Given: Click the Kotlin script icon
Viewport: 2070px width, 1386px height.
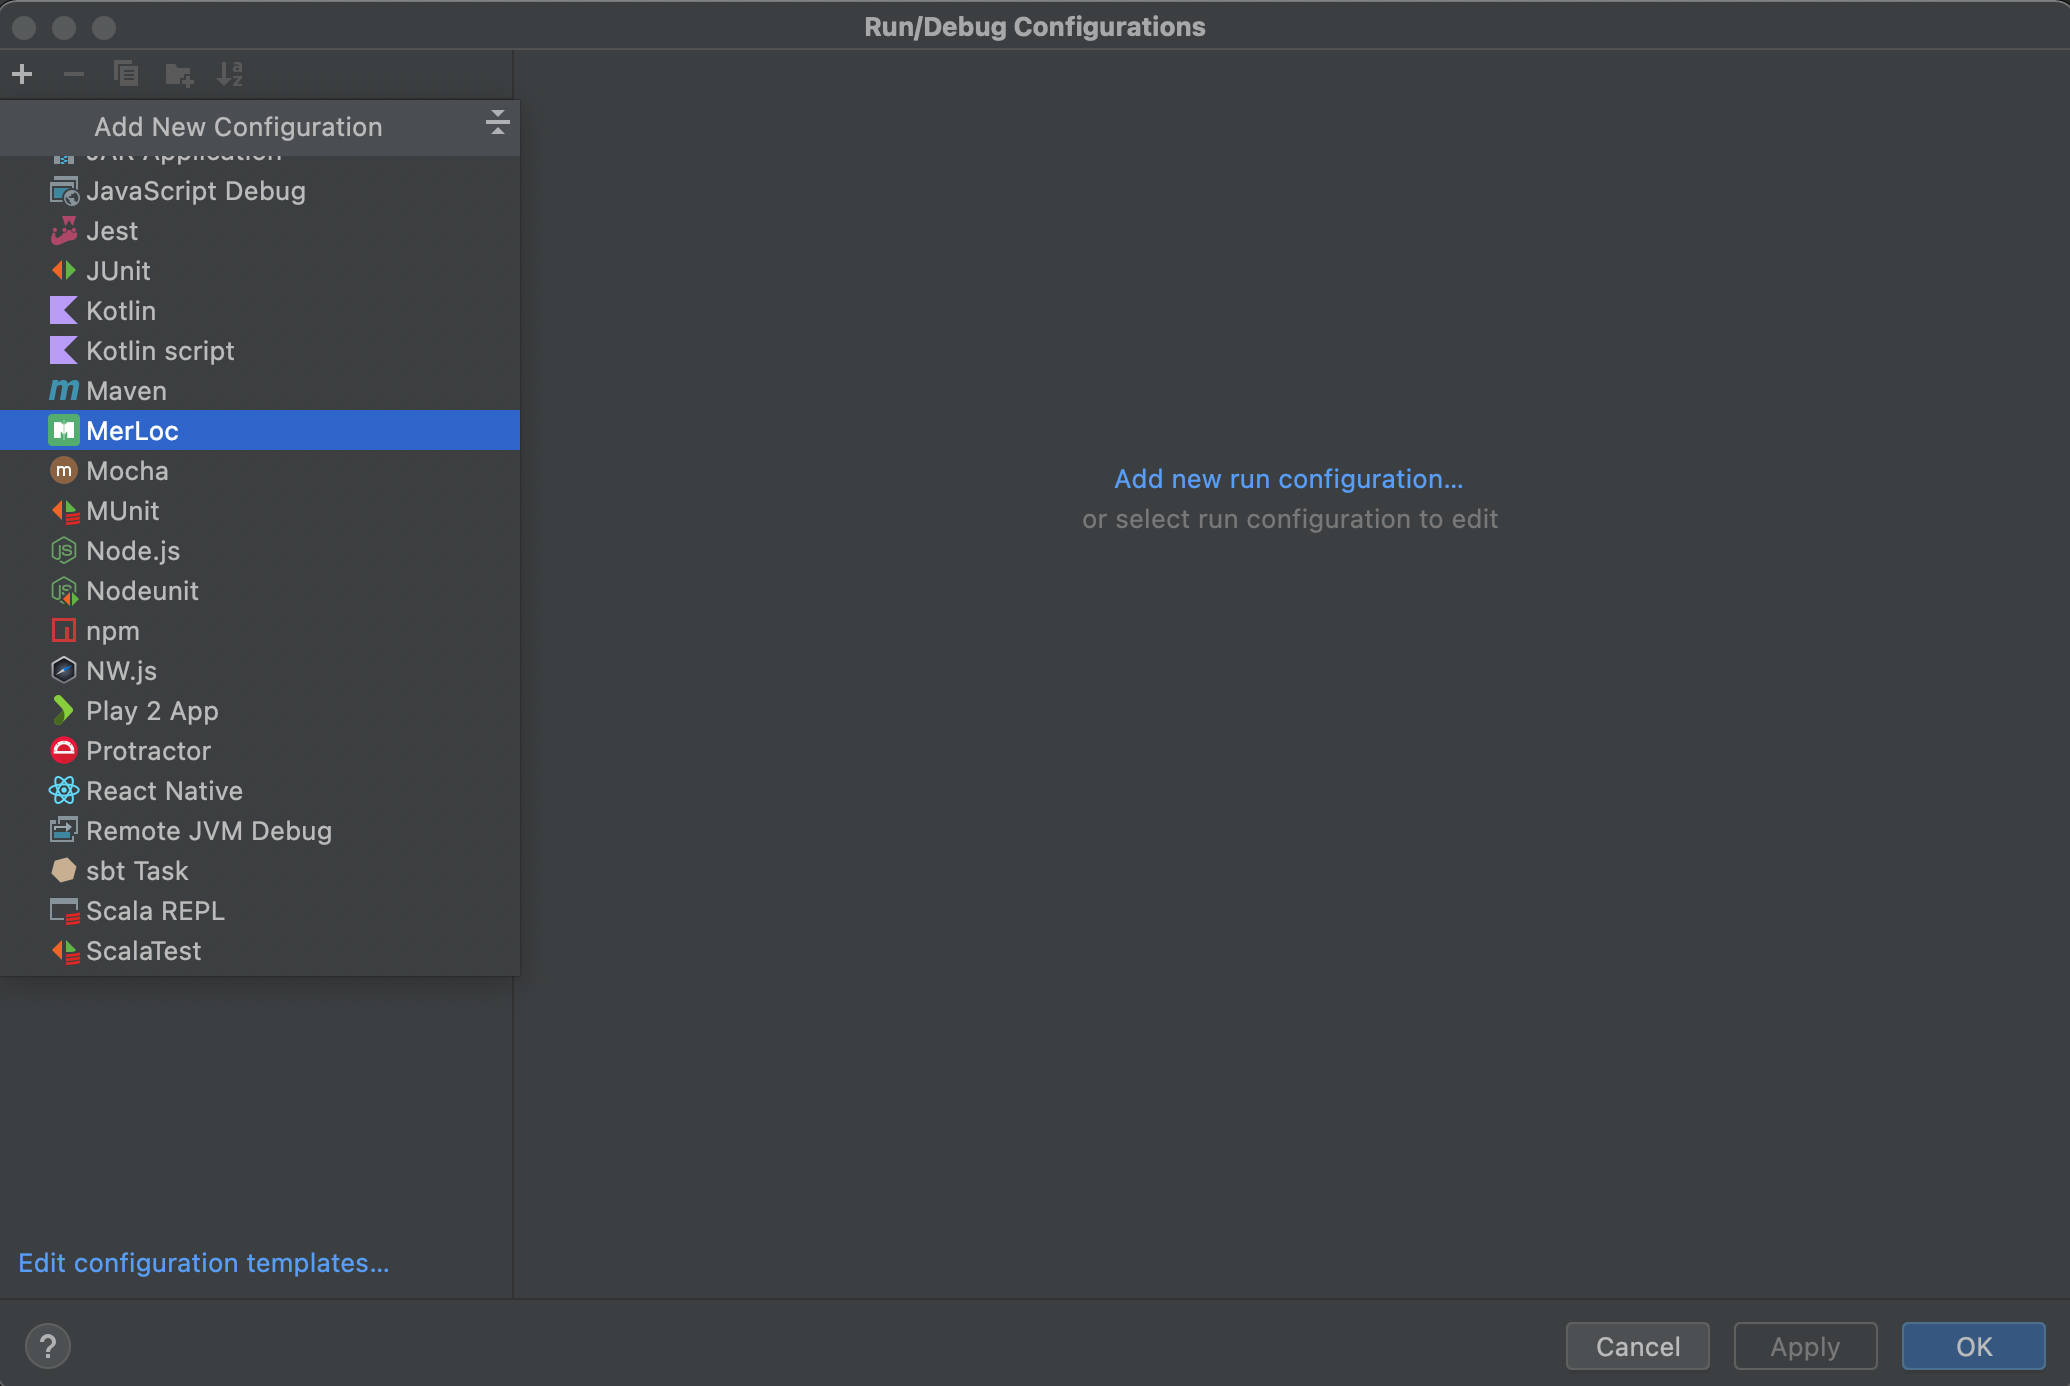Looking at the screenshot, I should (64, 351).
